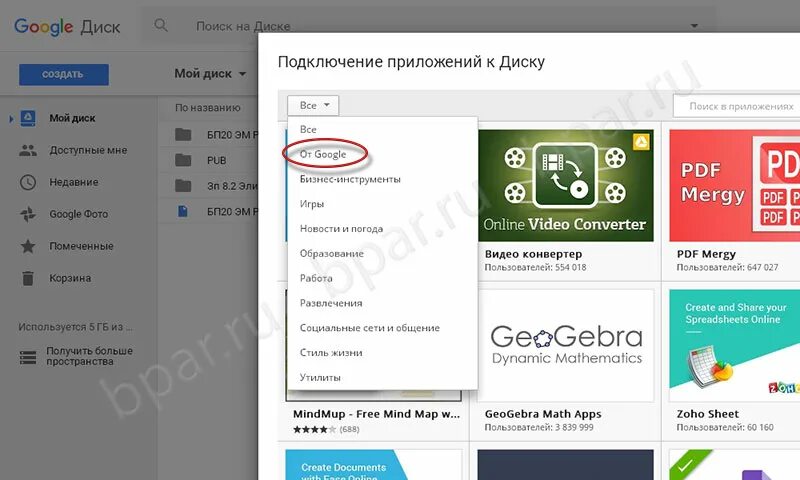Open Недавние in sidebar
The image size is (800, 480).
click(73, 182)
